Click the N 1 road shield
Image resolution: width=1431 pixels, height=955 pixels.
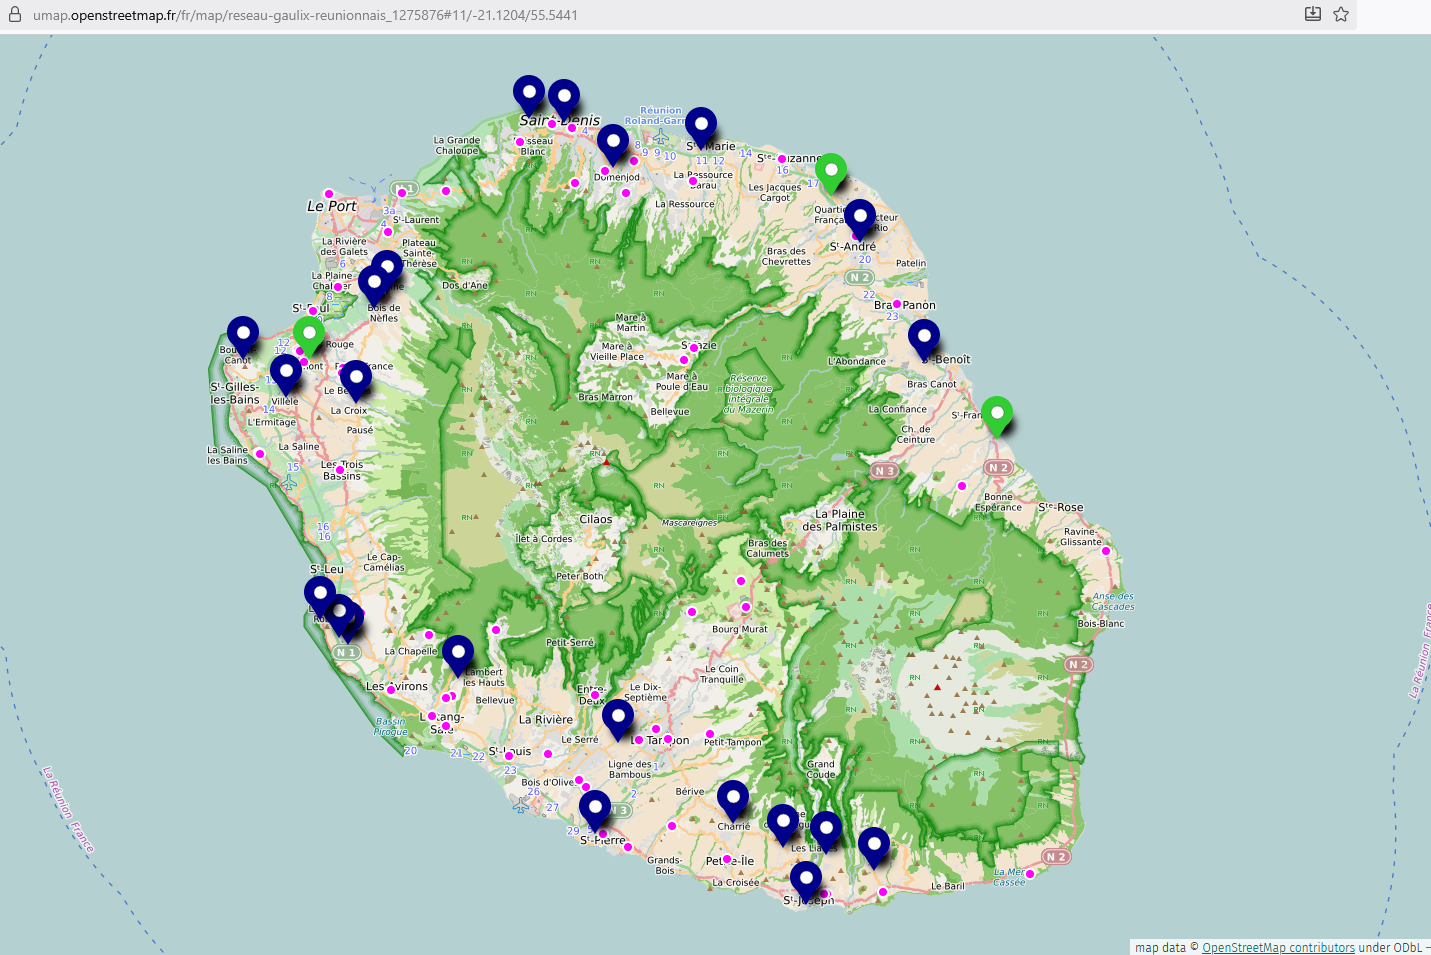(346, 652)
